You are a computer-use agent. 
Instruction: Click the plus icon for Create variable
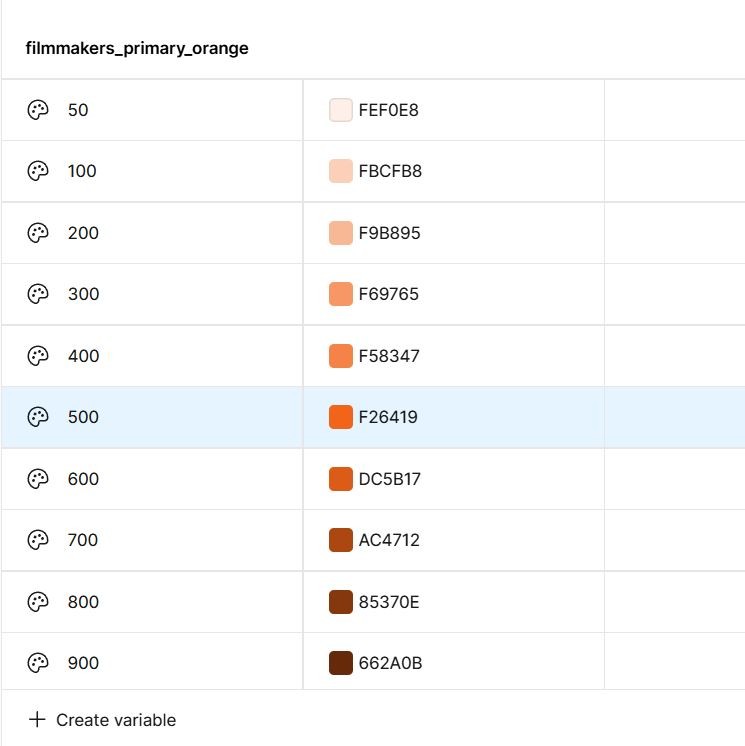click(x=37, y=719)
